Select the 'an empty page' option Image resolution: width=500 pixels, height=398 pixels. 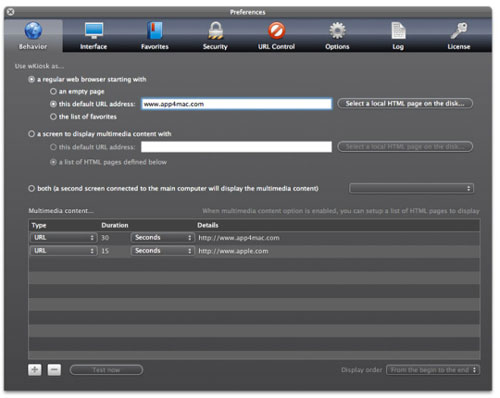[53, 91]
